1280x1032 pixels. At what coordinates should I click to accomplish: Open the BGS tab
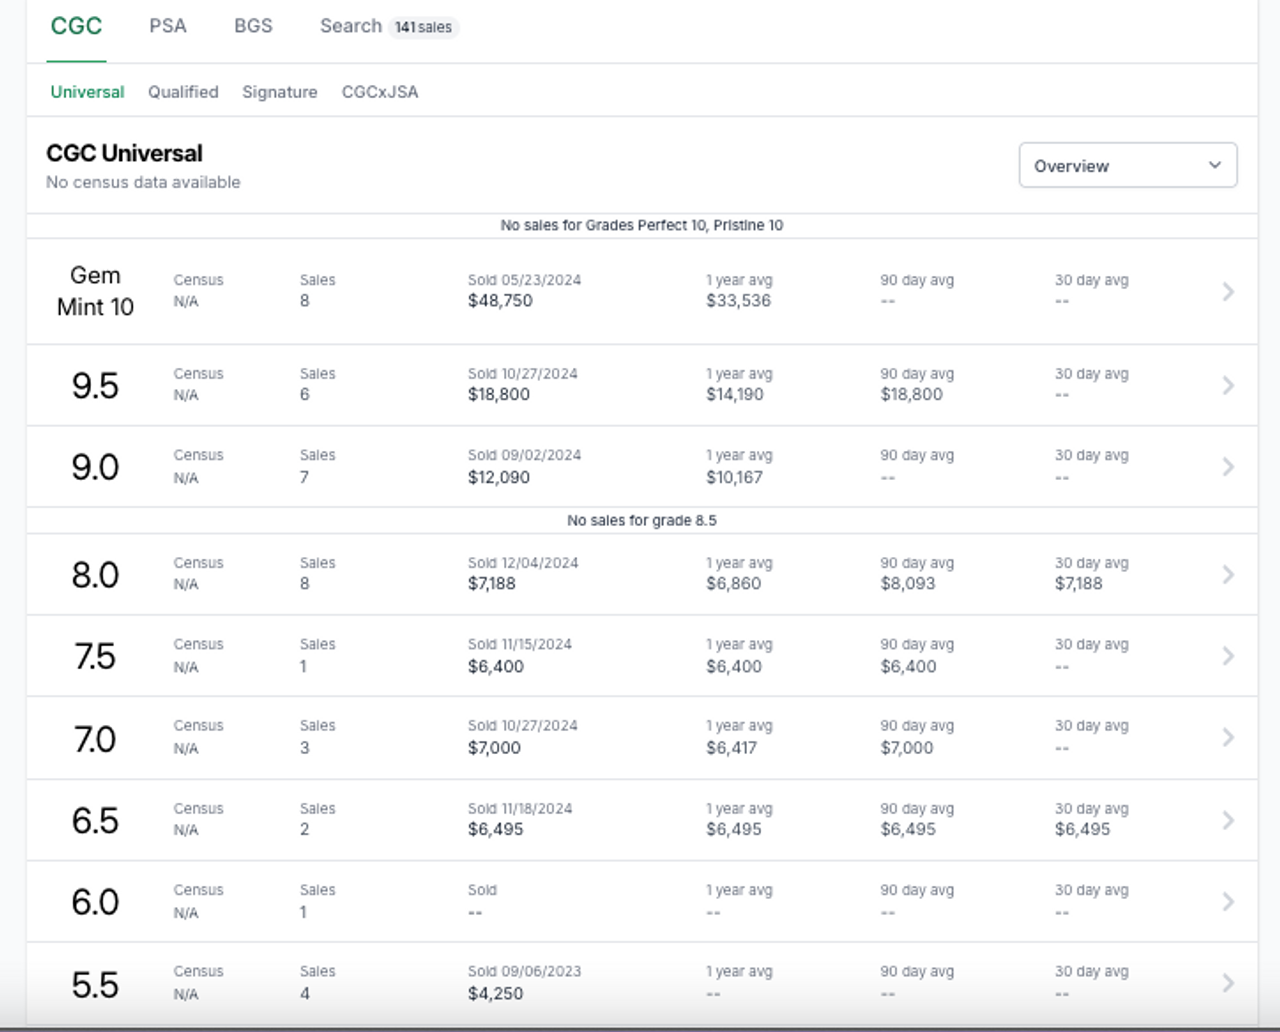253,26
